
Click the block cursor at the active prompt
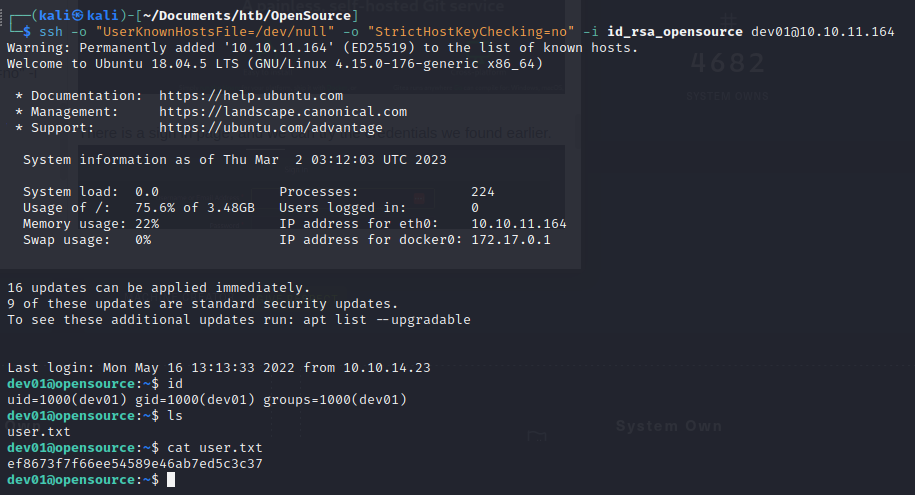[x=171, y=480]
